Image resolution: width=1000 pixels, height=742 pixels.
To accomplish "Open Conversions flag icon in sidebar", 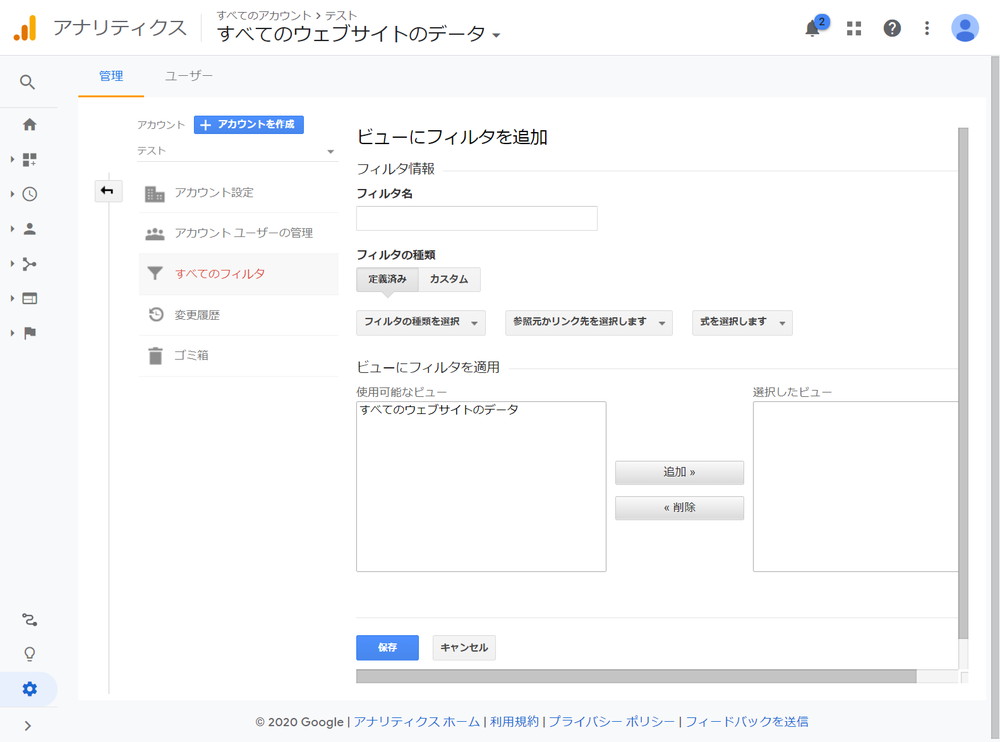I will [x=29, y=333].
